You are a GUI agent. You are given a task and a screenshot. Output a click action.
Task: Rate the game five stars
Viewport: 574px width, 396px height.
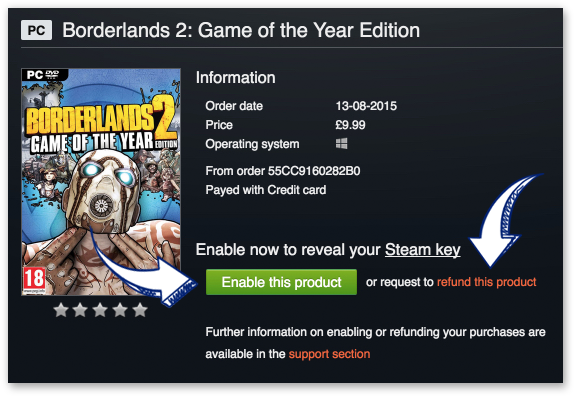click(x=139, y=310)
